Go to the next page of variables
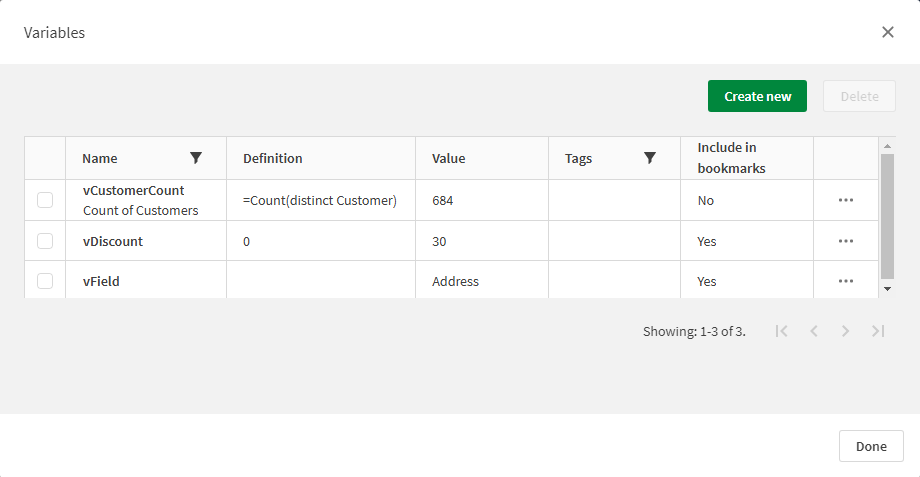Screen dimensions: 920x477 click(x=846, y=331)
